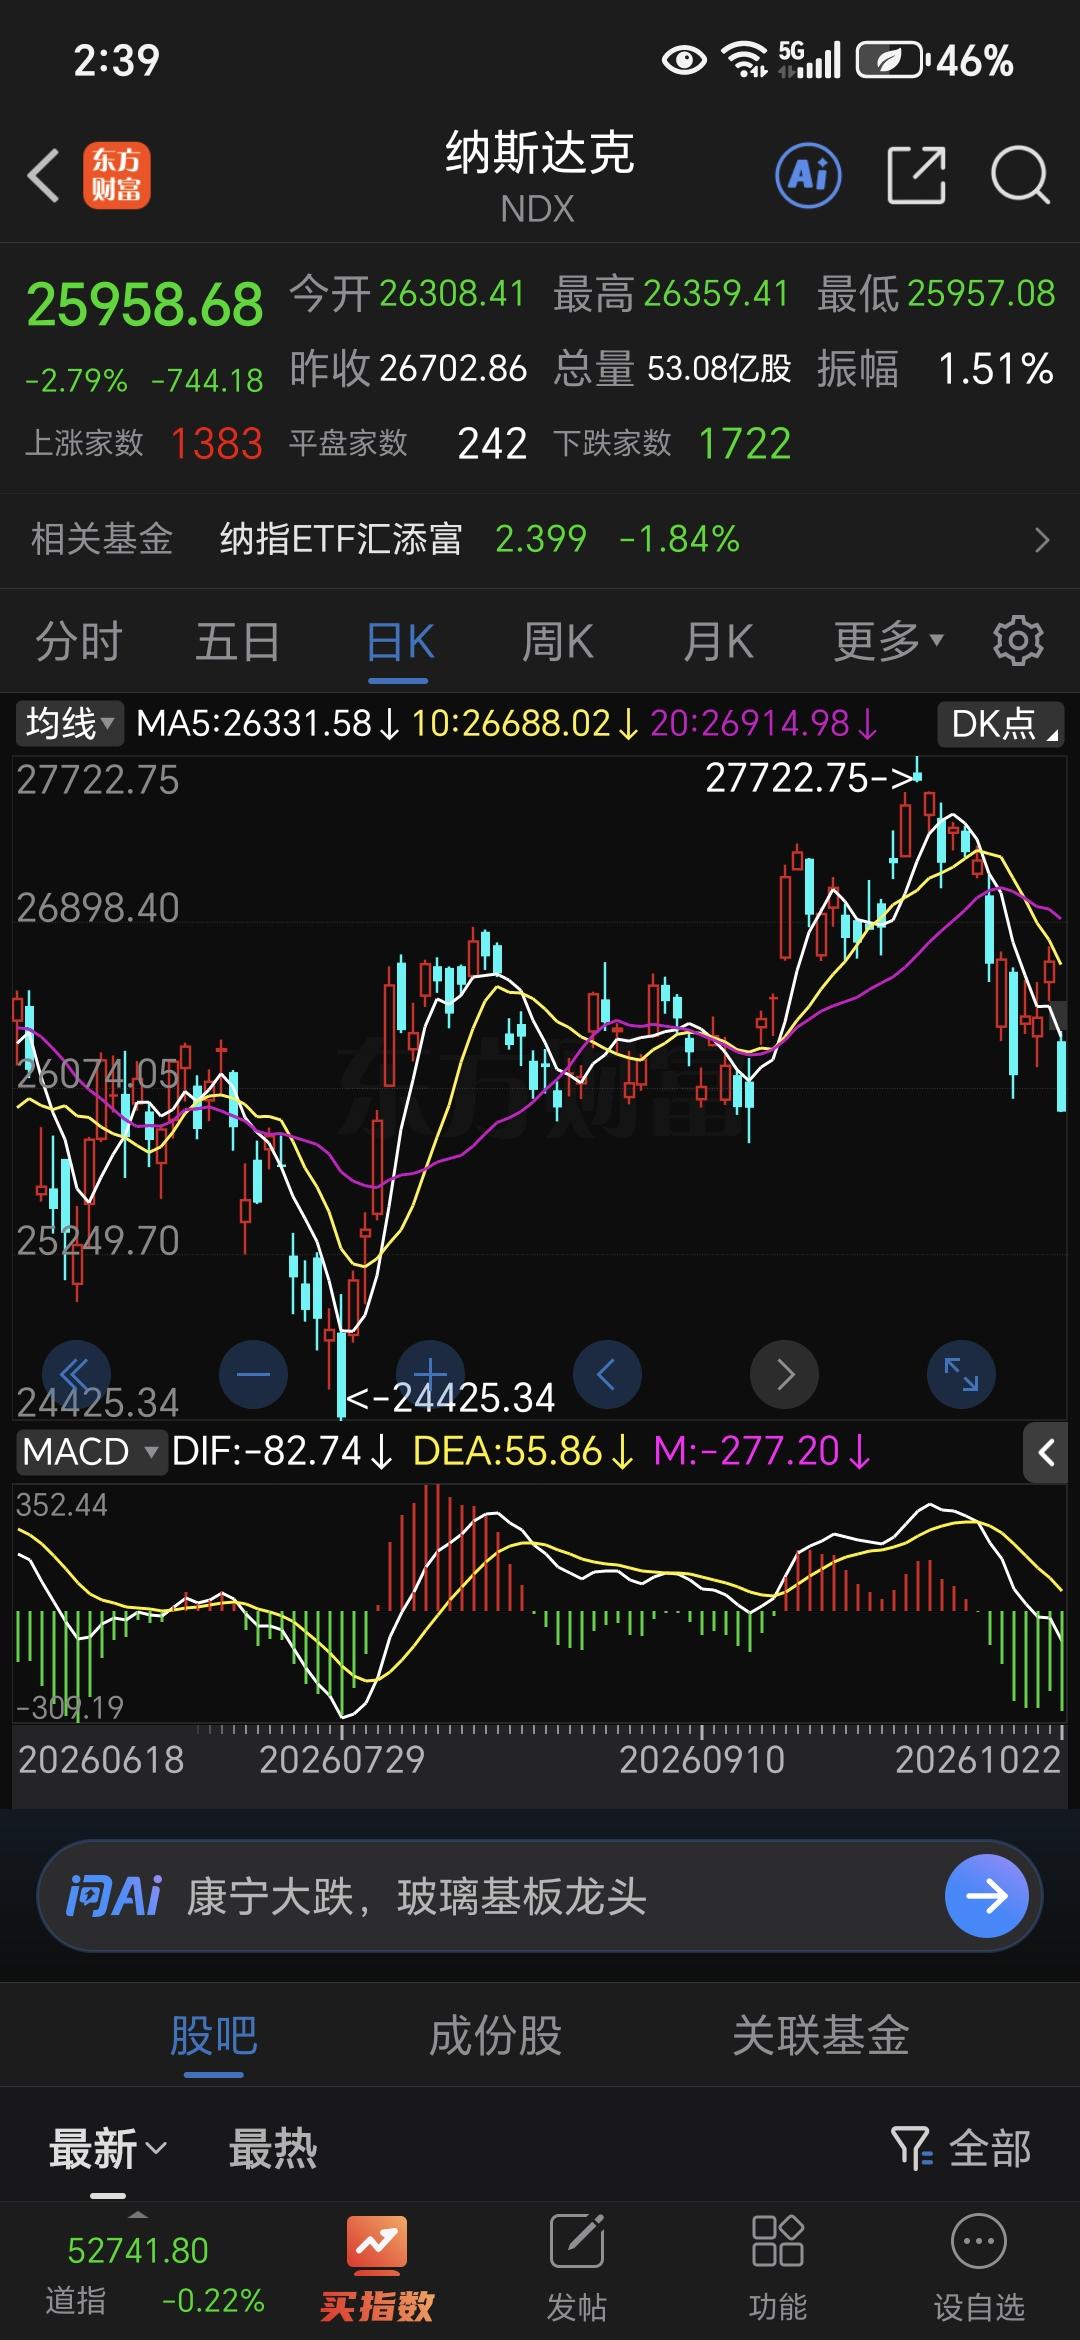Screen dimensions: 1080x2340
Task: Open 纳指ETF汇添富 fund link
Action: pos(341,539)
